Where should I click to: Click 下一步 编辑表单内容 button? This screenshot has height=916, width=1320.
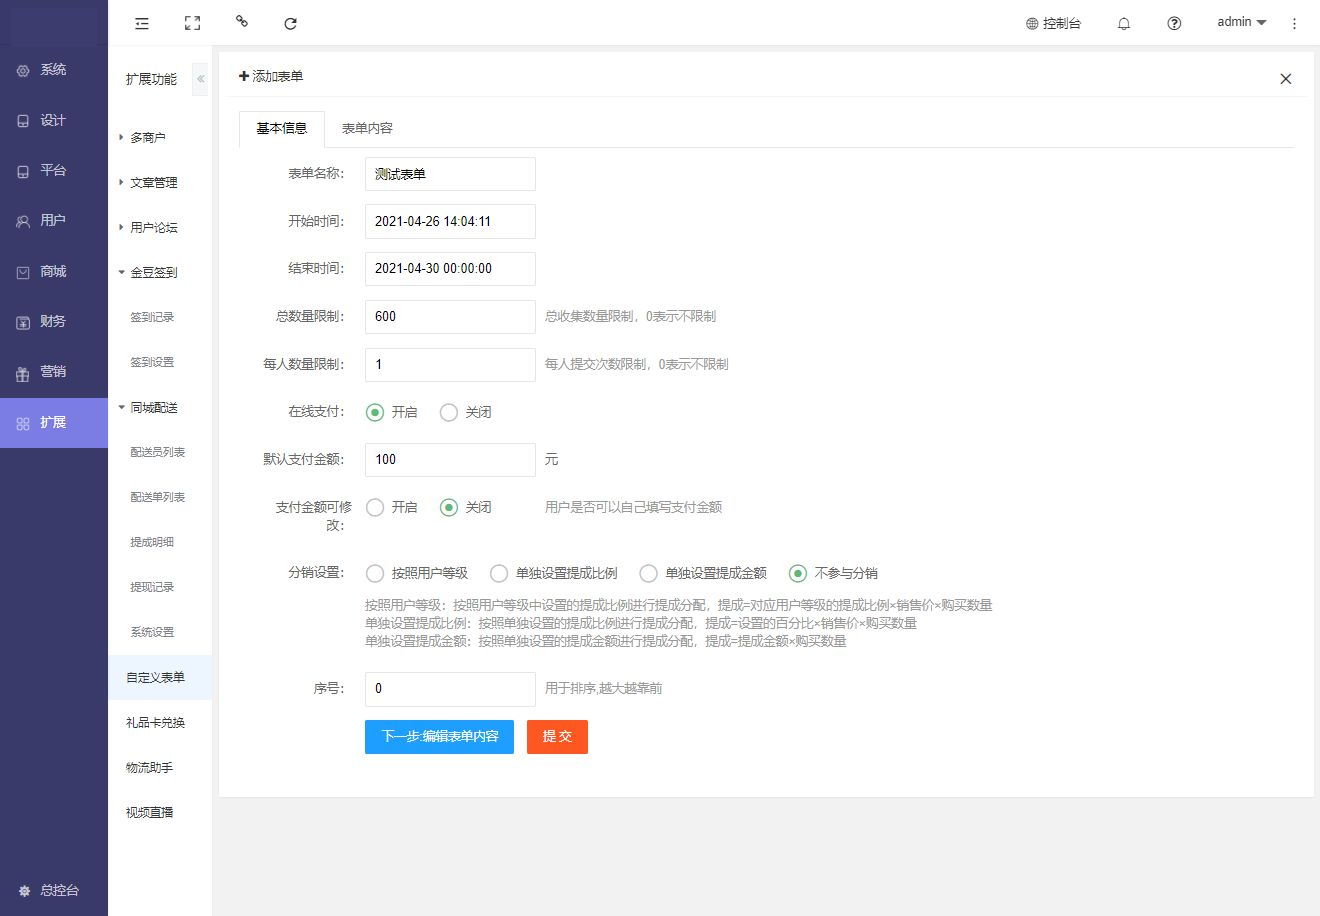[x=439, y=736]
